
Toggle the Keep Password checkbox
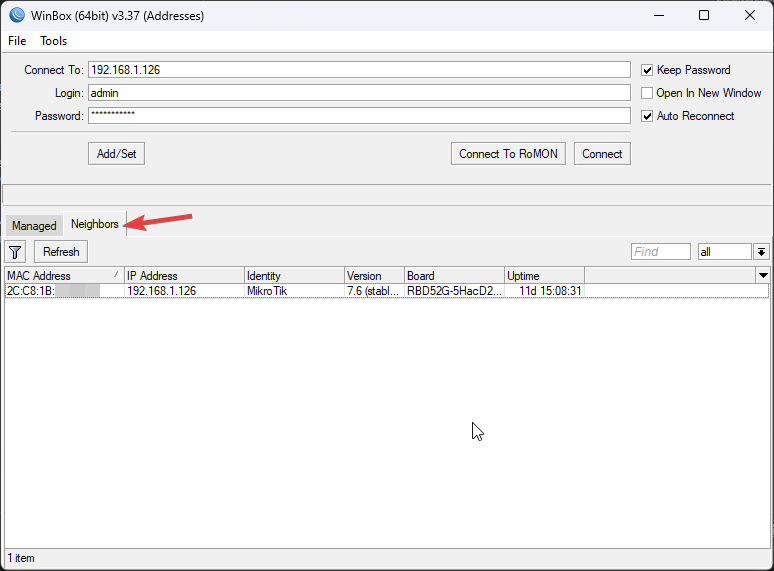pyautogui.click(x=647, y=70)
